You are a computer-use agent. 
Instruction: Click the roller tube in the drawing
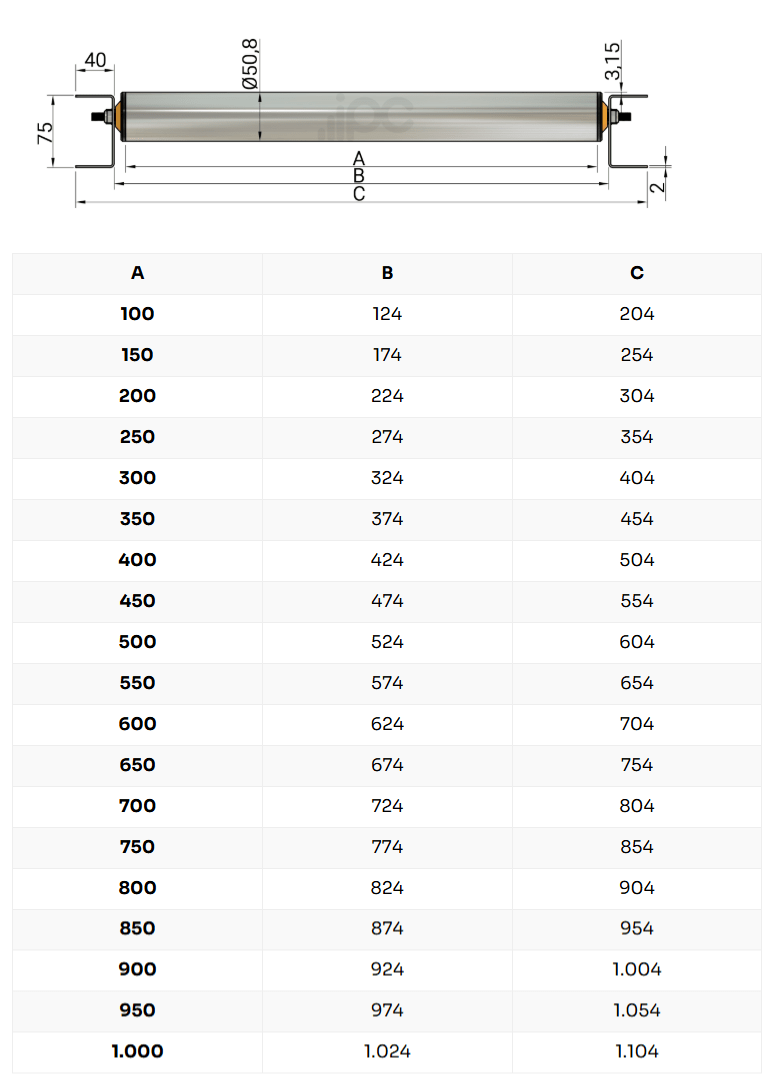(362, 117)
